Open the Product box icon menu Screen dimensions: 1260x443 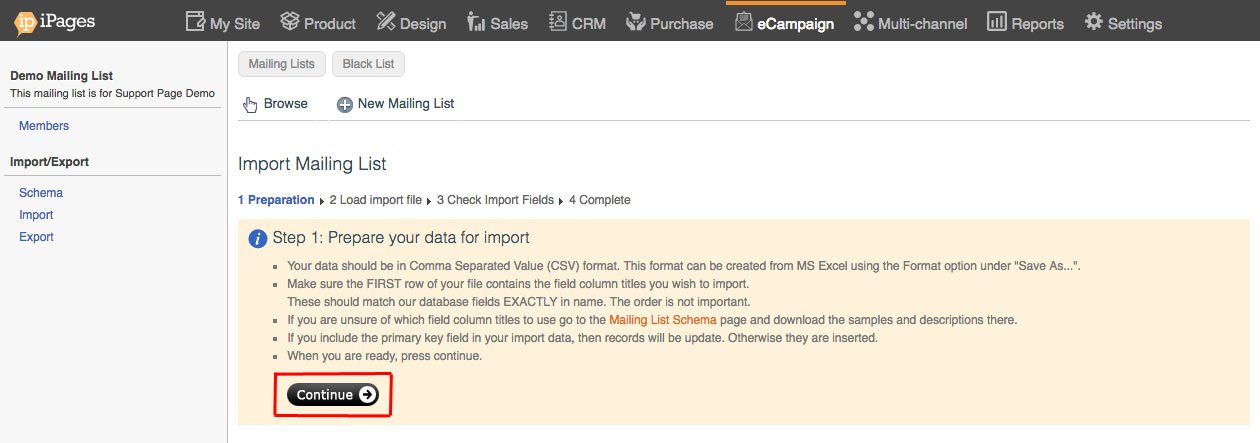click(290, 22)
